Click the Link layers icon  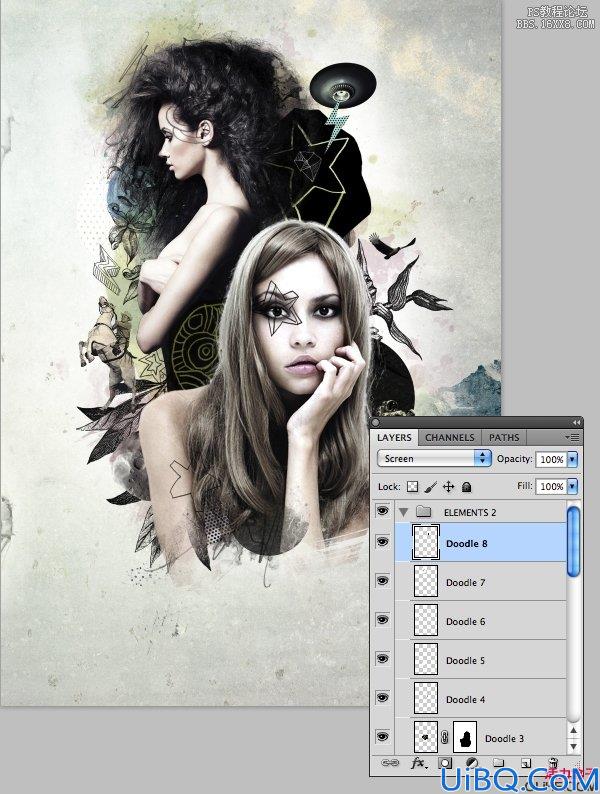(390, 763)
